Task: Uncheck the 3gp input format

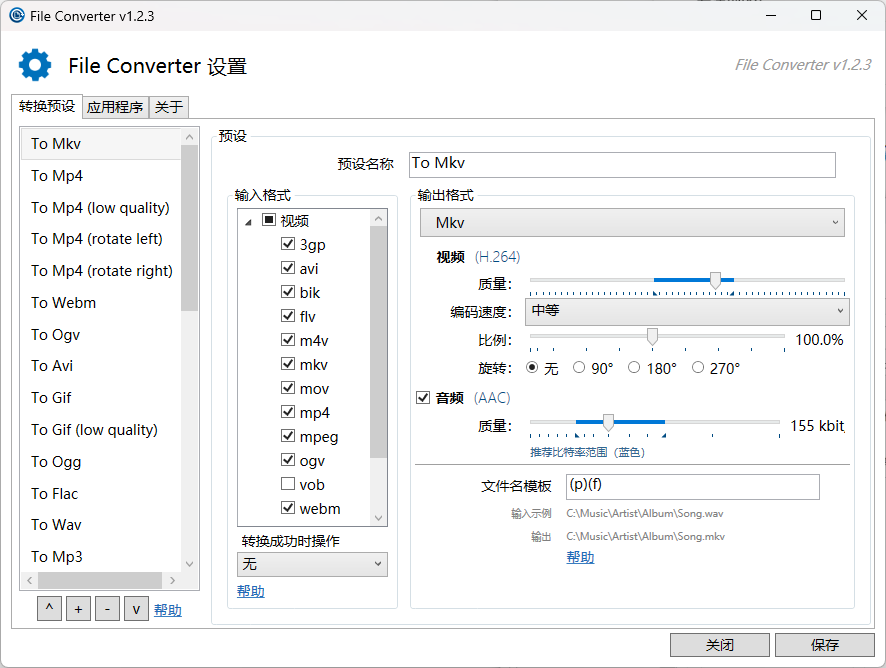Action: (x=288, y=244)
